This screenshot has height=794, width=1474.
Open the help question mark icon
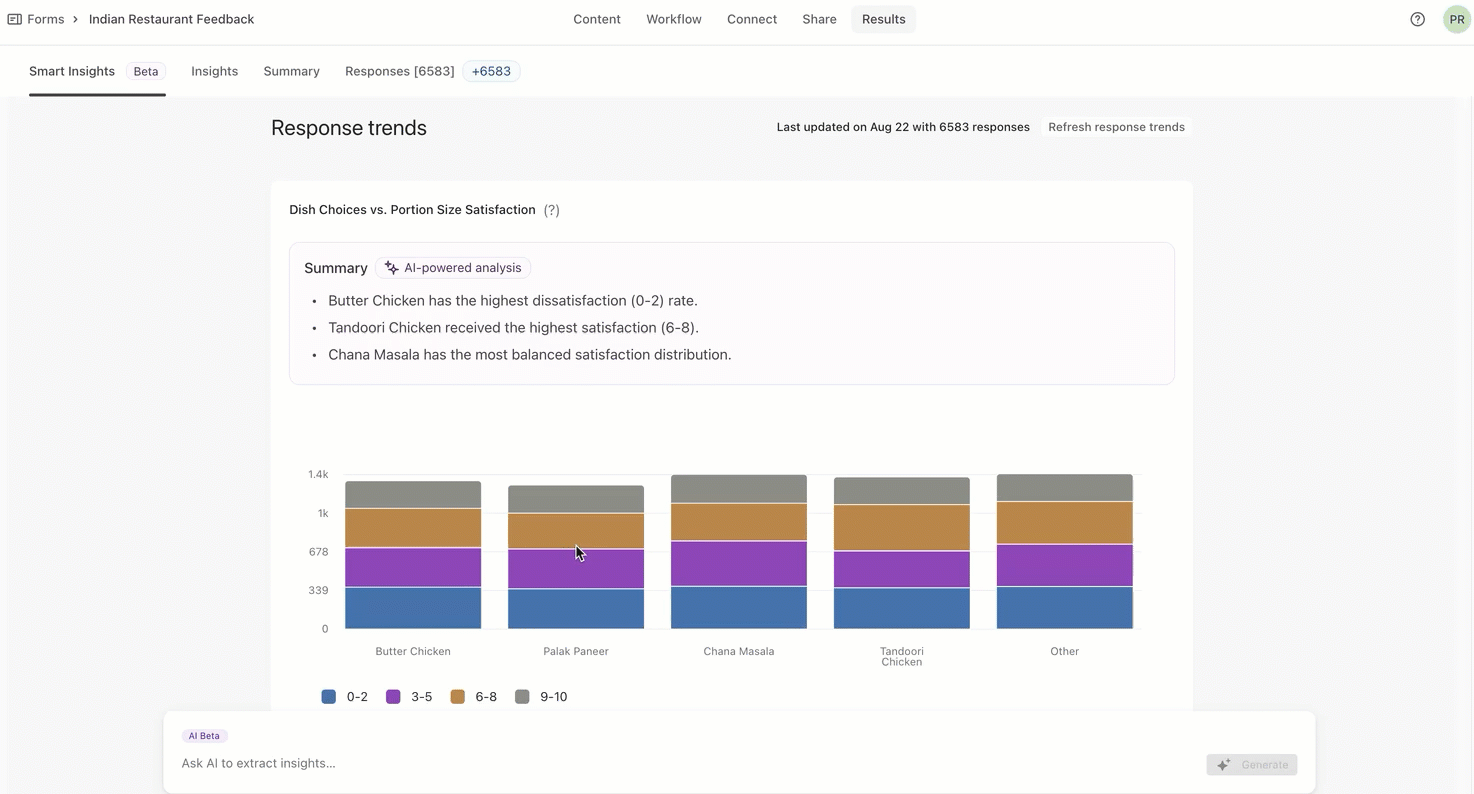pos(1417,19)
